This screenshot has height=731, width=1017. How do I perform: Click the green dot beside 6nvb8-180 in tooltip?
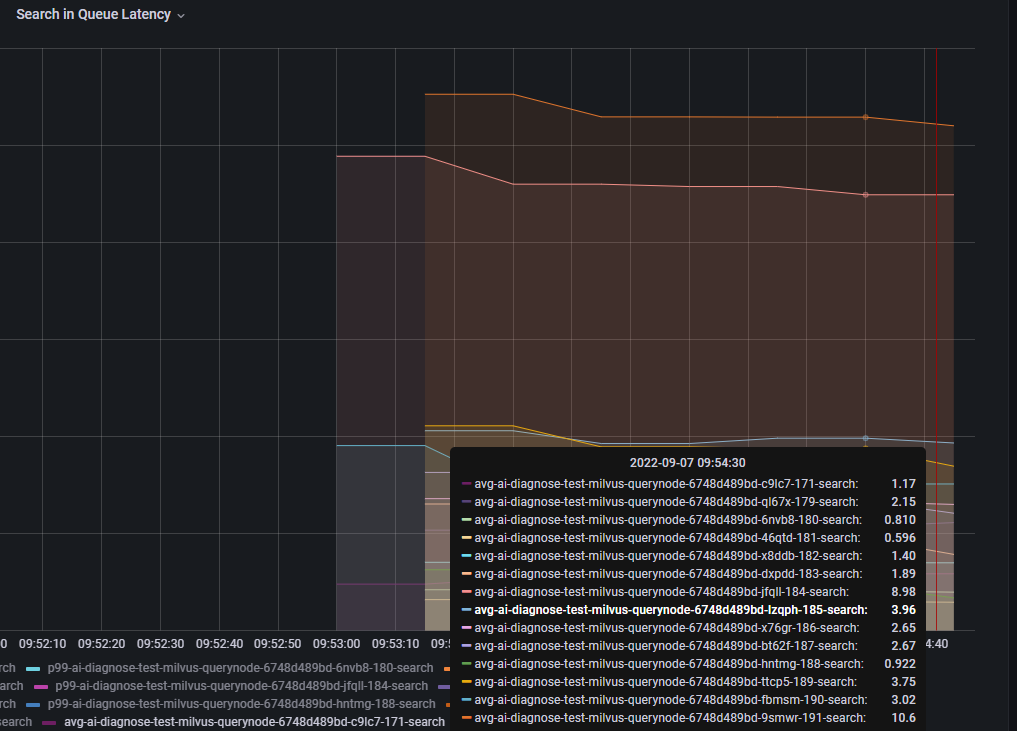[466, 519]
